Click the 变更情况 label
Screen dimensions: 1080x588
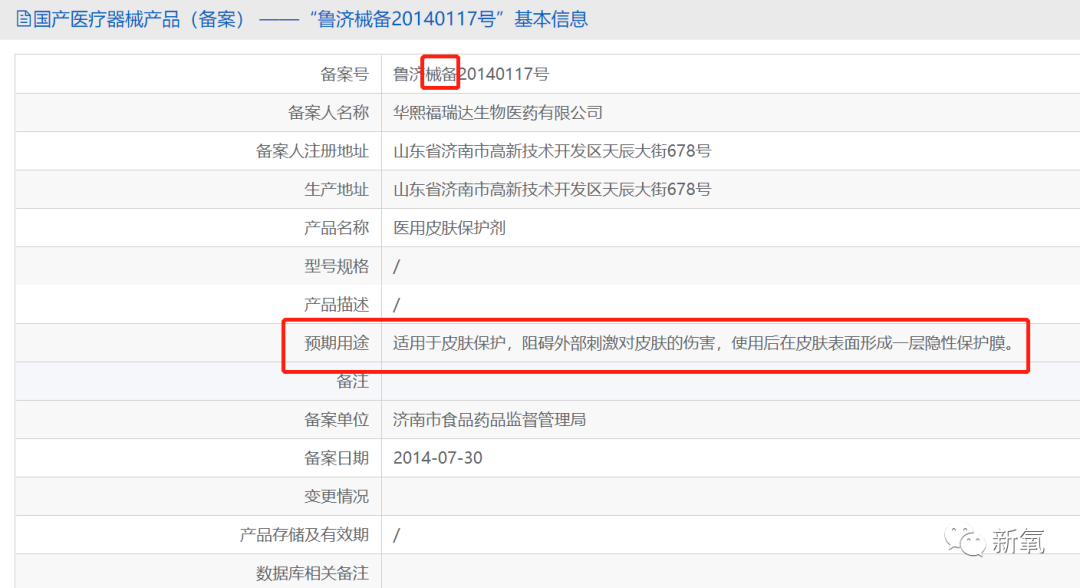[337, 496]
